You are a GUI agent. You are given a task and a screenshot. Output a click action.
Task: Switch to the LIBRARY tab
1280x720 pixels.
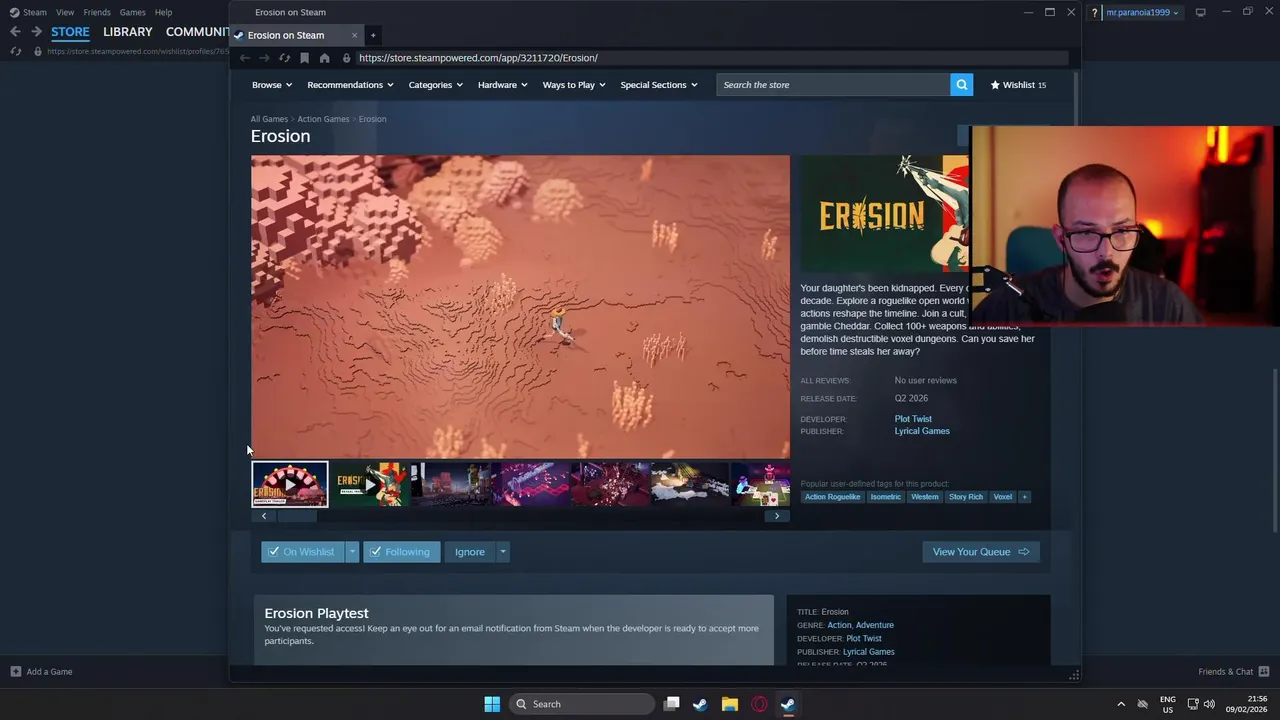point(128,32)
